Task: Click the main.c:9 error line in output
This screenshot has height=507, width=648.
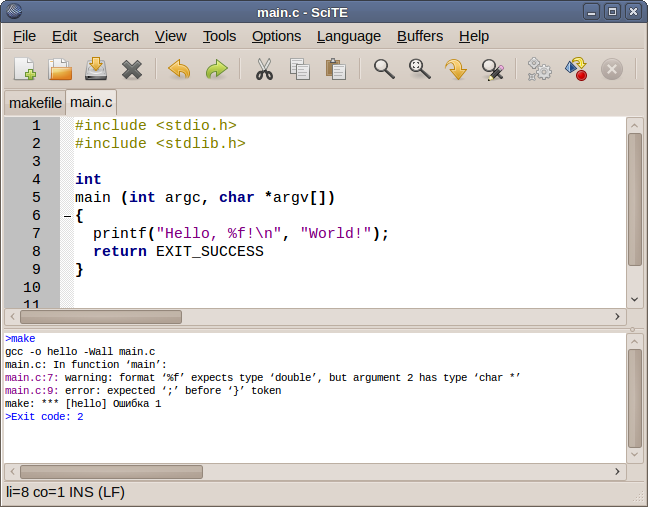Action: pos(142,391)
